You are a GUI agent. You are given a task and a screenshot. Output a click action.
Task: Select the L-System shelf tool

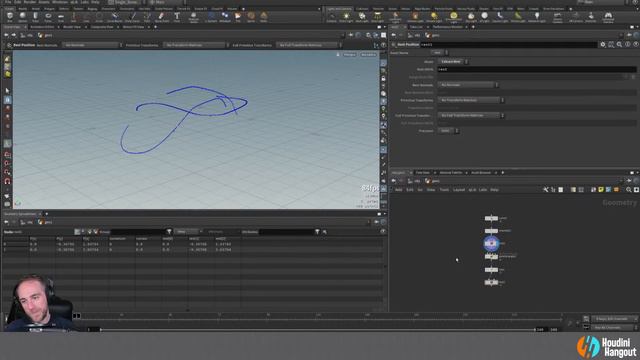click(211, 17)
